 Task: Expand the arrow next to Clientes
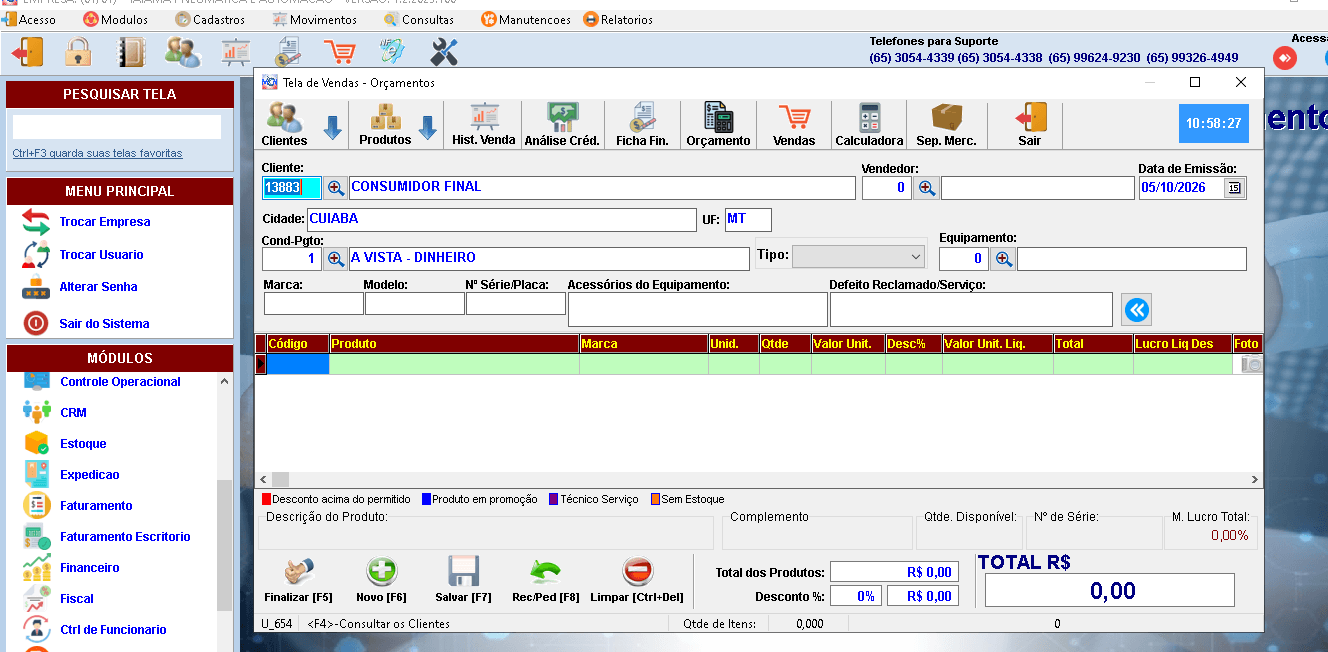pos(332,127)
